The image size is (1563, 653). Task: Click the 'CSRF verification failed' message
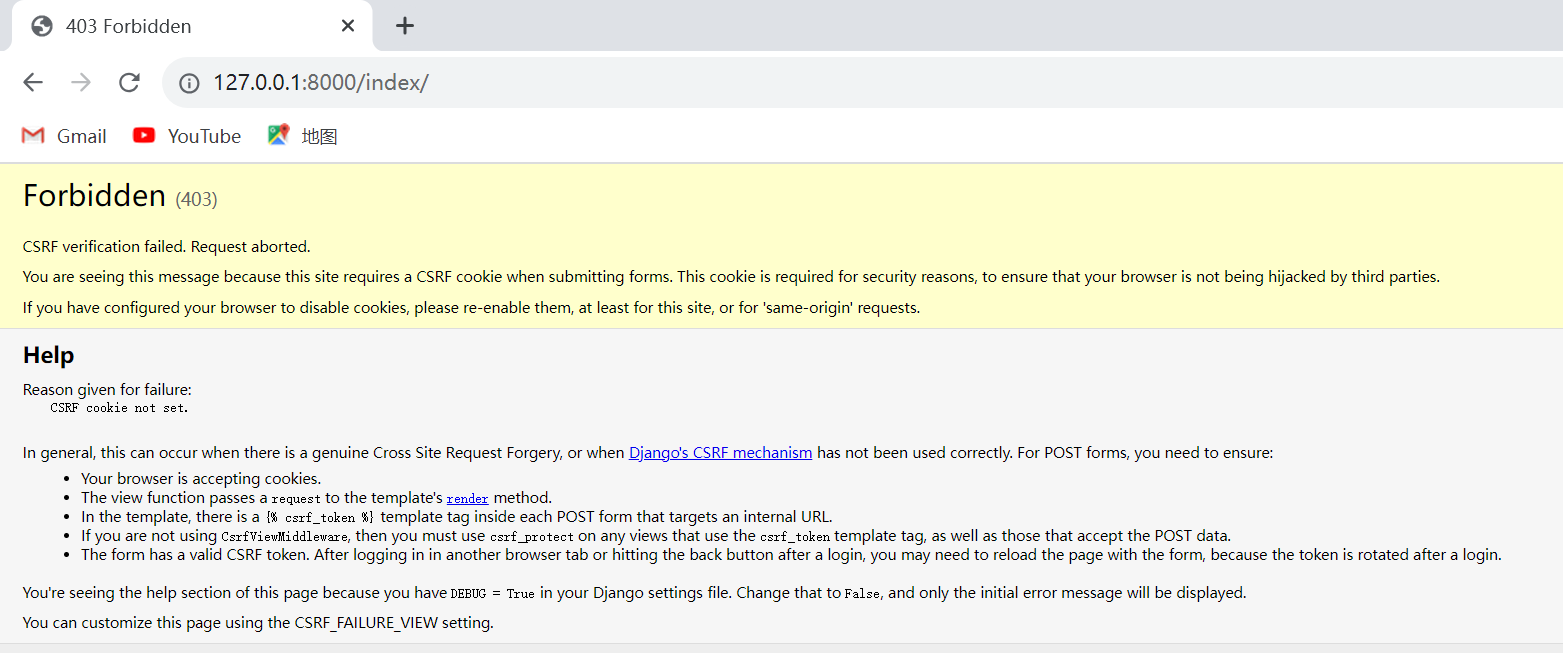pyautogui.click(x=166, y=246)
